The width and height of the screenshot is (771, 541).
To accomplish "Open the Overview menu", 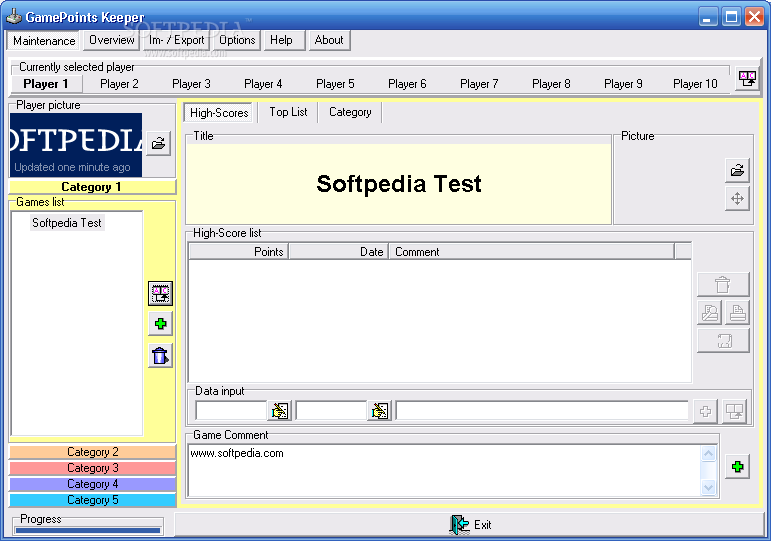I will (x=112, y=40).
